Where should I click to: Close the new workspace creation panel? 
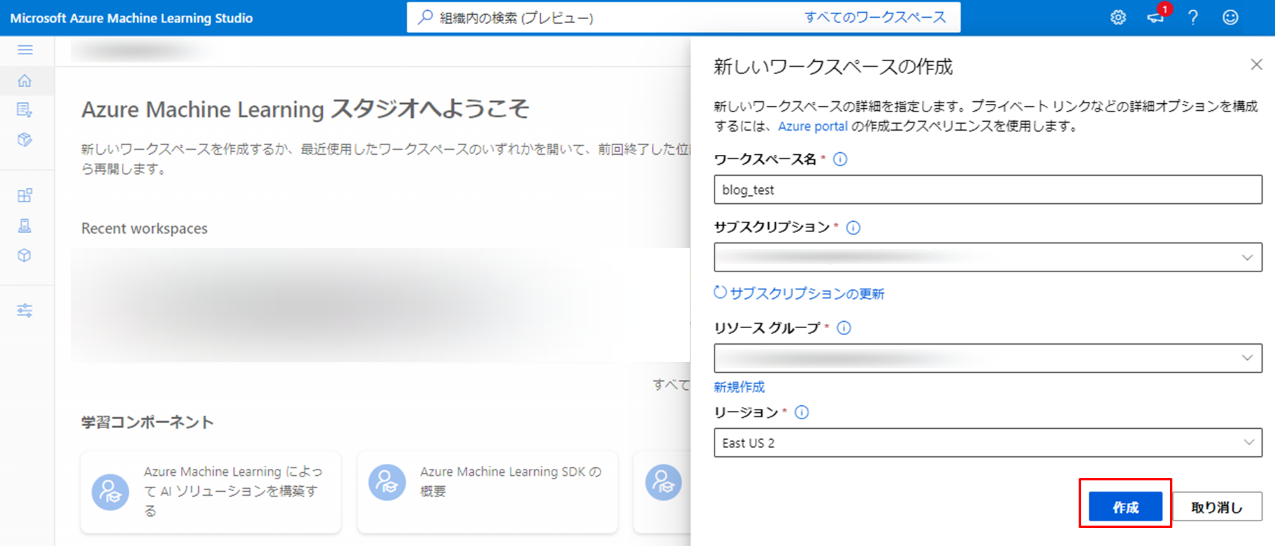click(x=1257, y=65)
